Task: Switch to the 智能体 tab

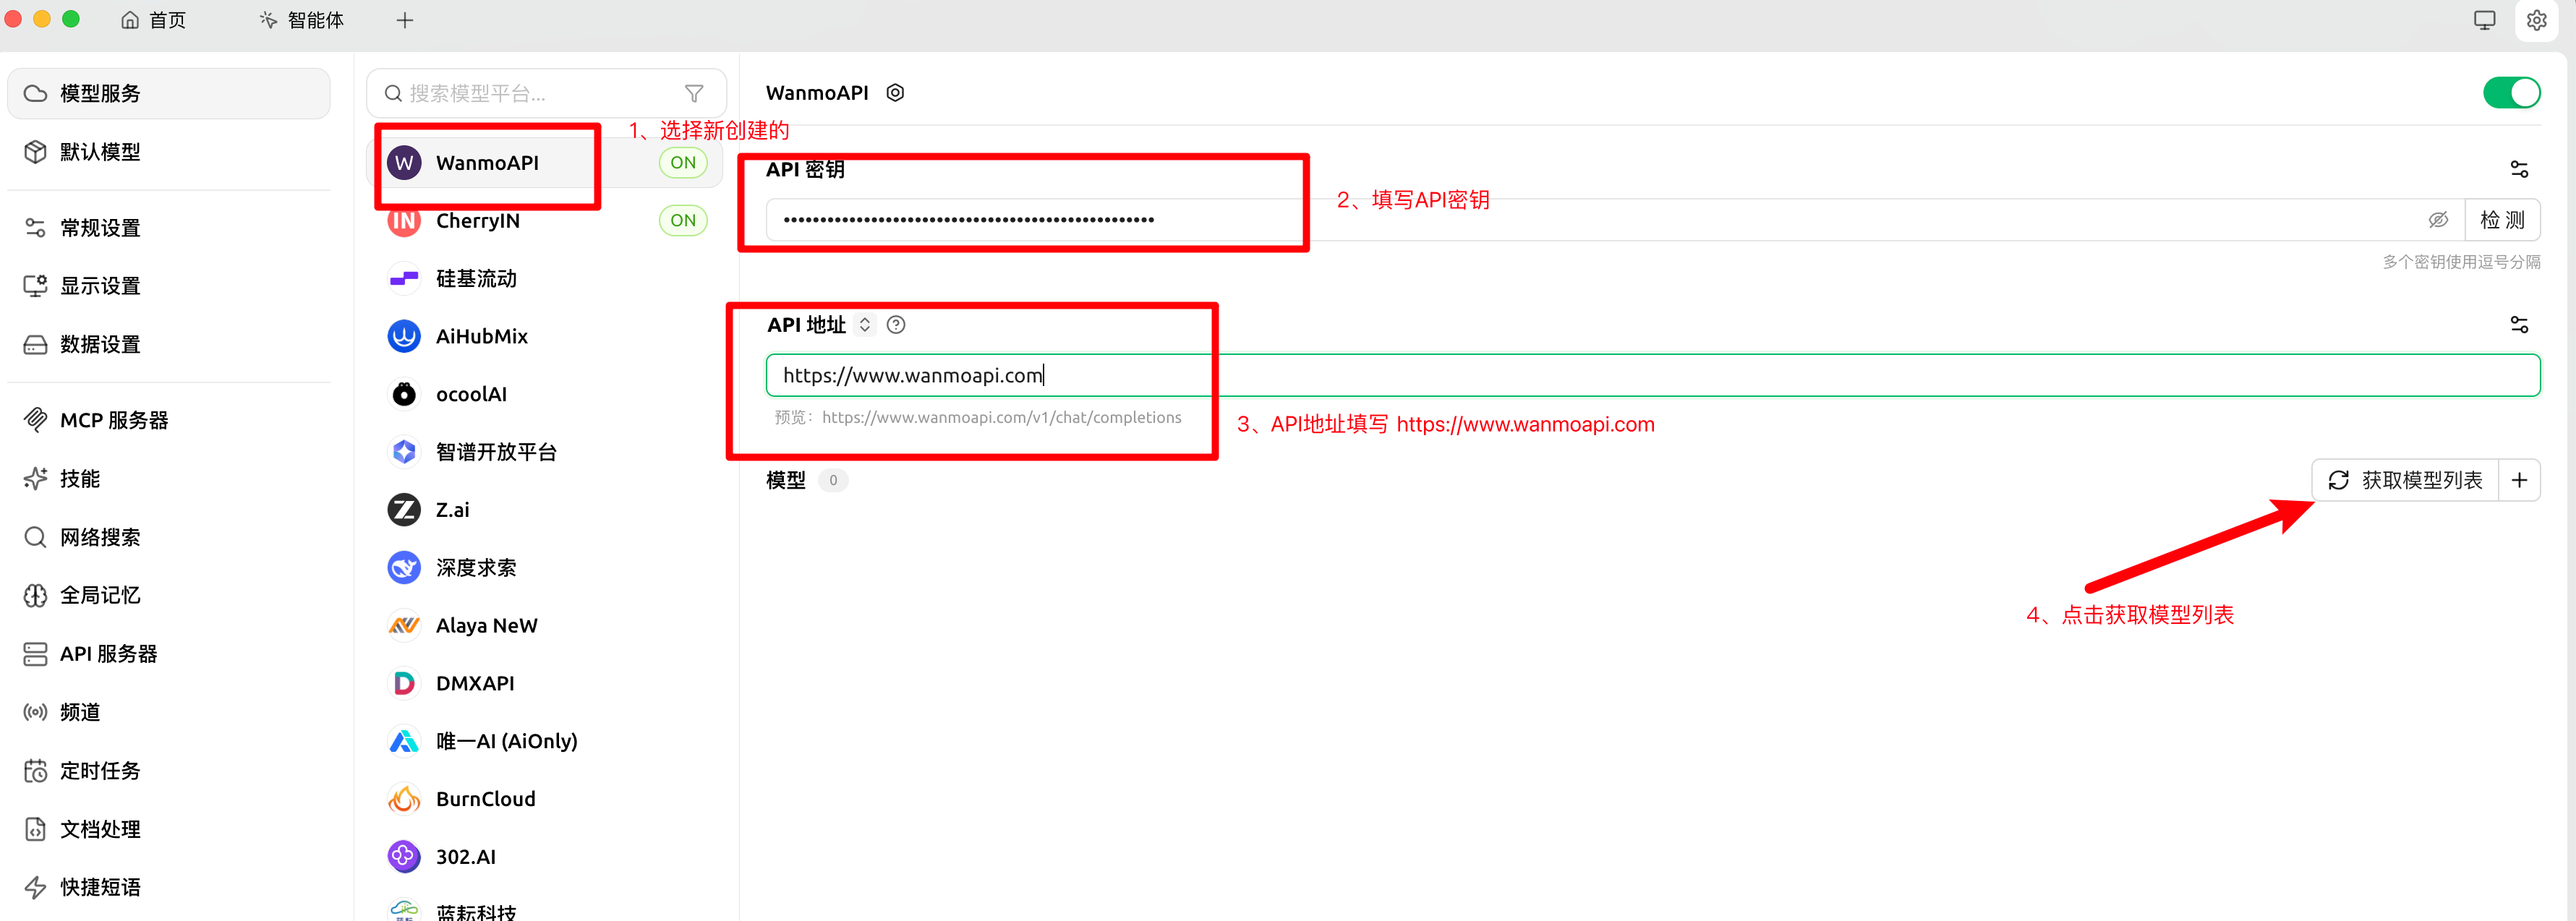Action: (301, 20)
